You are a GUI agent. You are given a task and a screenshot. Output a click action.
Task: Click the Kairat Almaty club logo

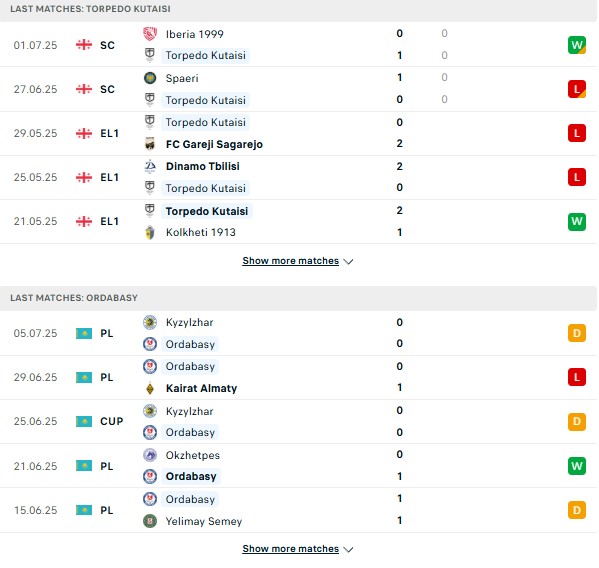(x=150, y=388)
